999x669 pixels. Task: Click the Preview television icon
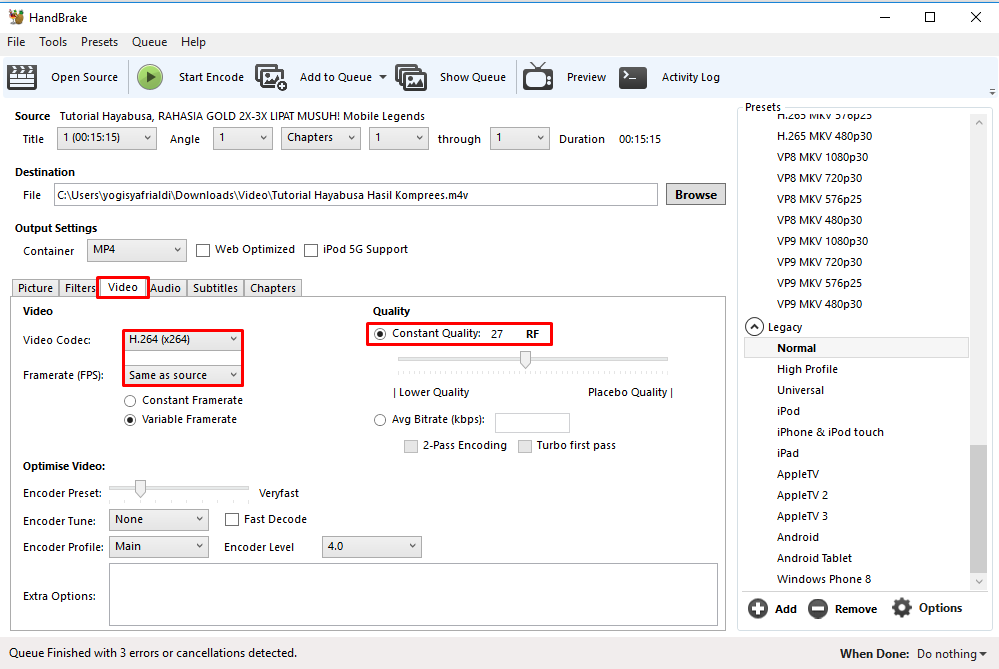pyautogui.click(x=538, y=76)
